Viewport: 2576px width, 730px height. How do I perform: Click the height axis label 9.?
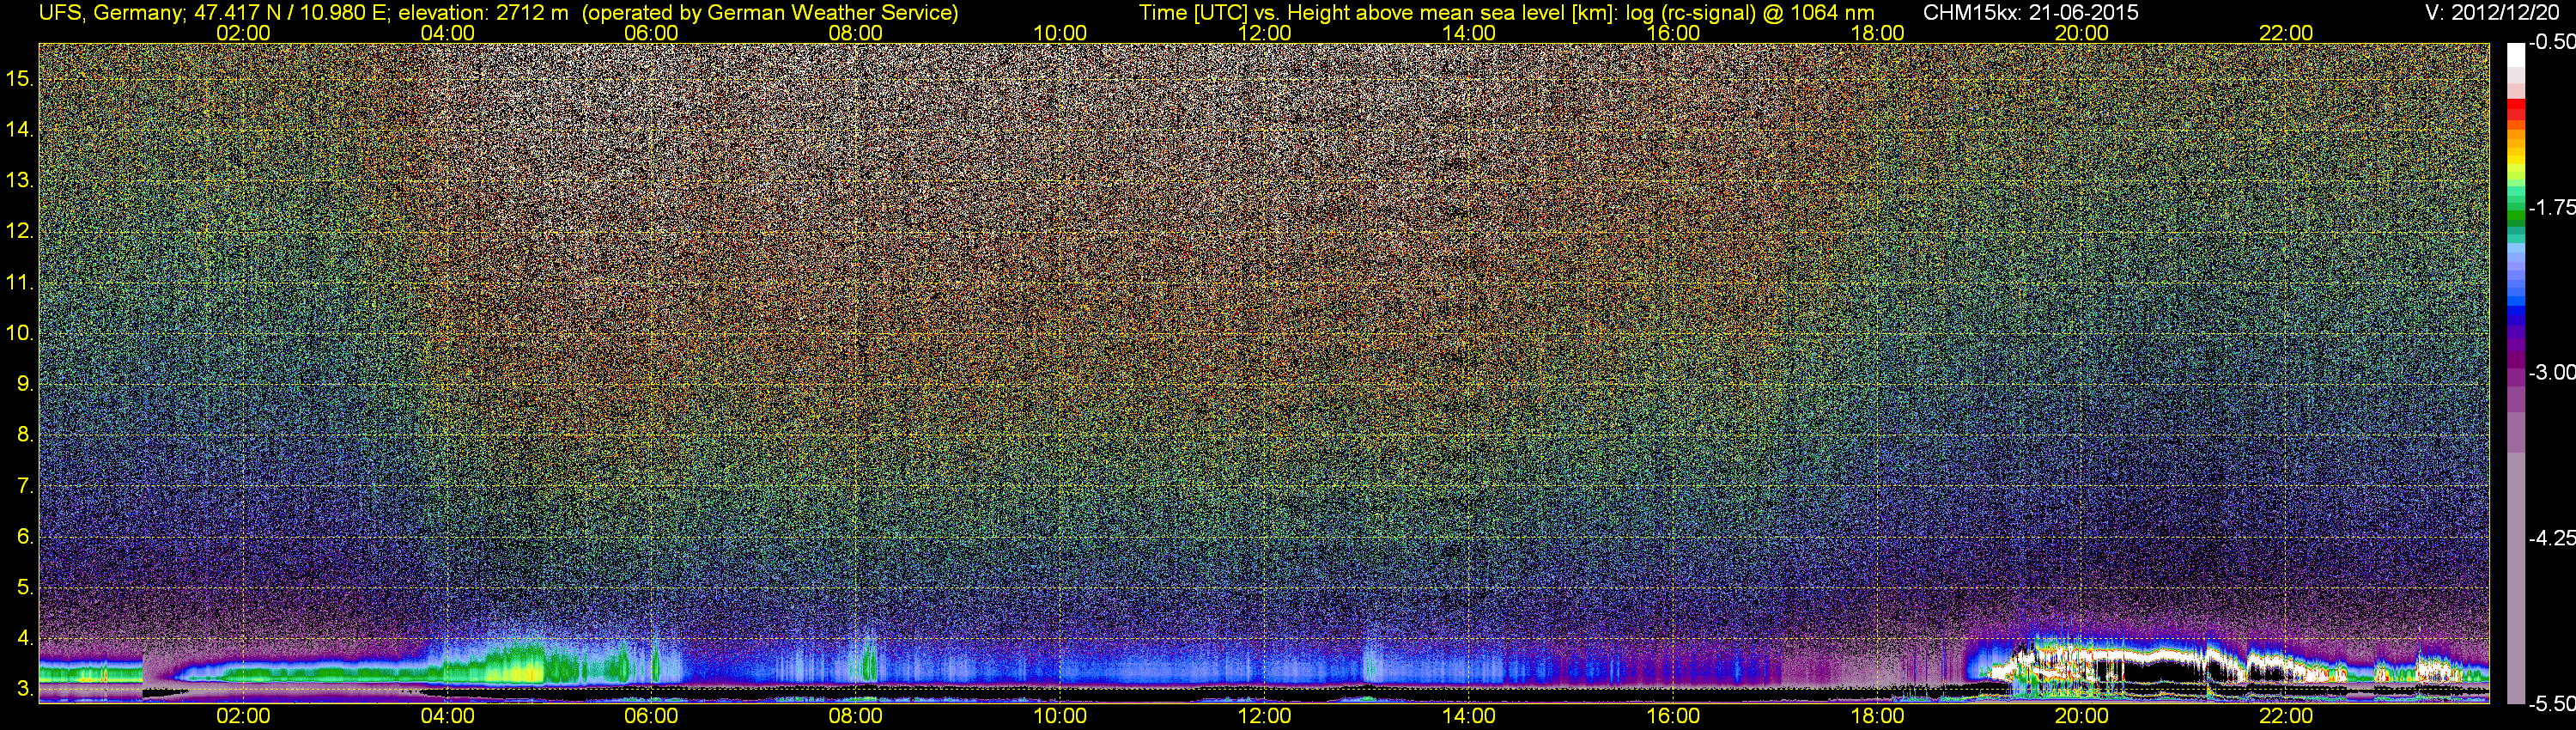coord(25,384)
